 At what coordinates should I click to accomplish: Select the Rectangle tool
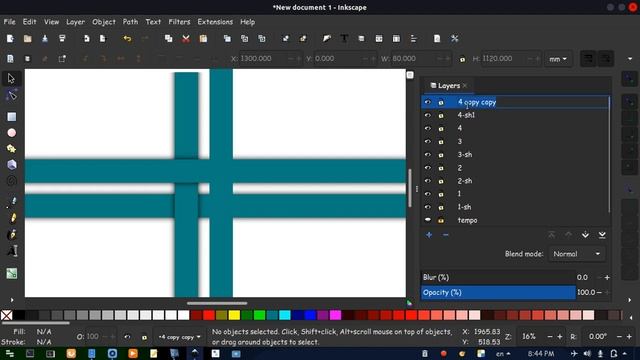[11, 117]
